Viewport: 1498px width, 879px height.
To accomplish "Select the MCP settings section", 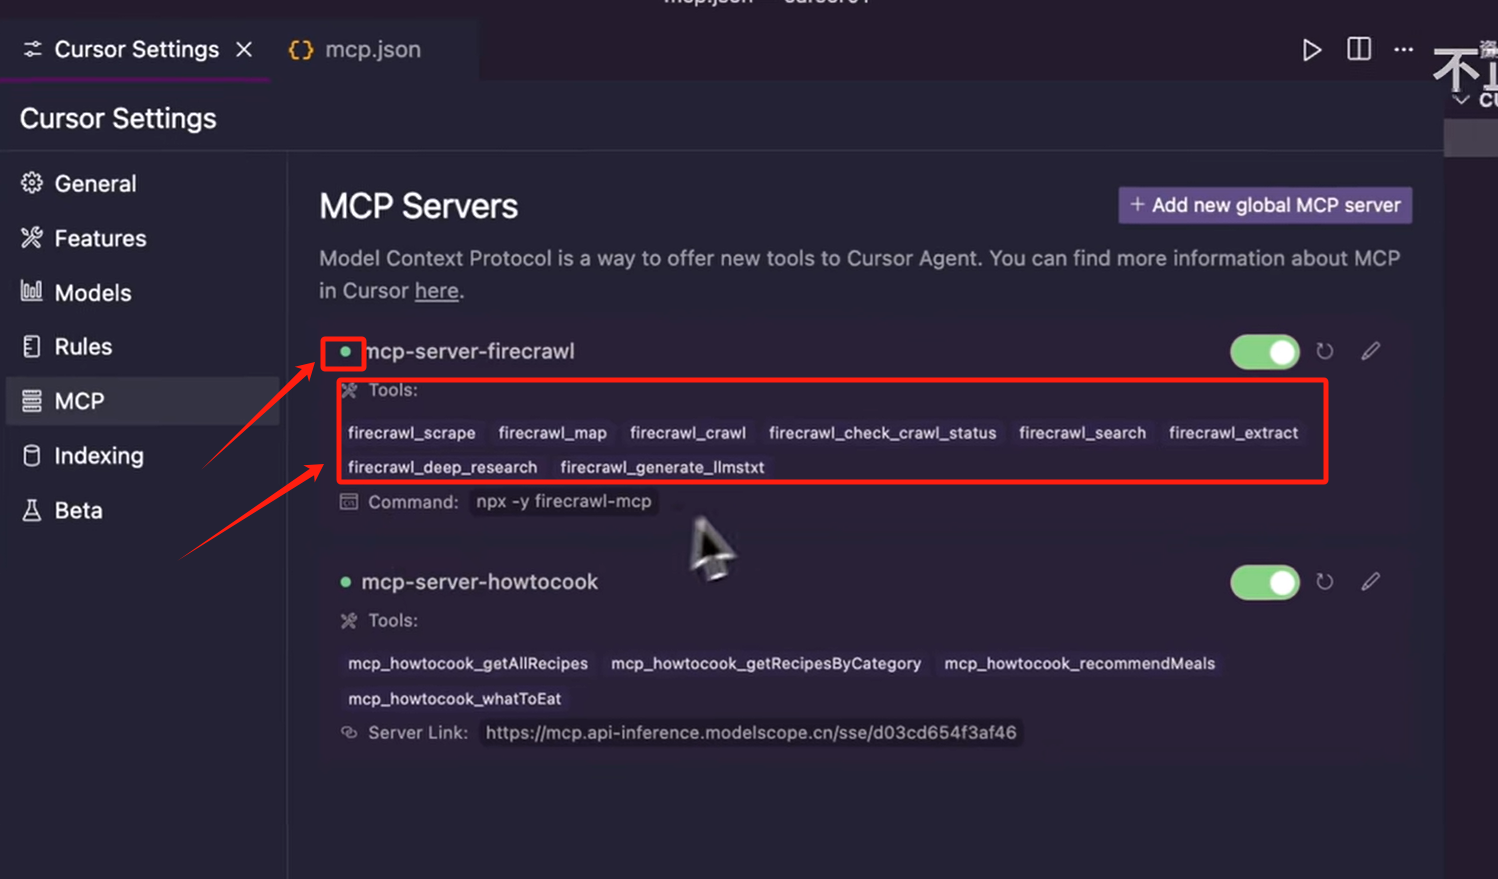I will pyautogui.click(x=142, y=401).
